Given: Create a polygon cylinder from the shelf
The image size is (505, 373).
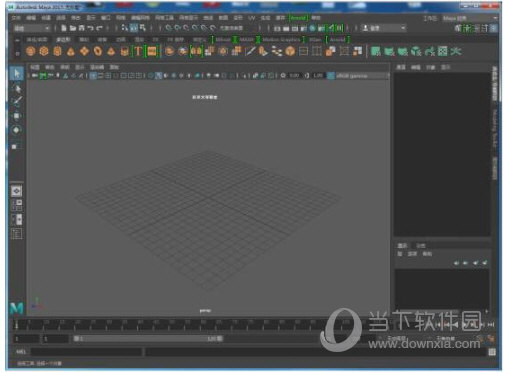Looking at the screenshot, I should 57,51.
